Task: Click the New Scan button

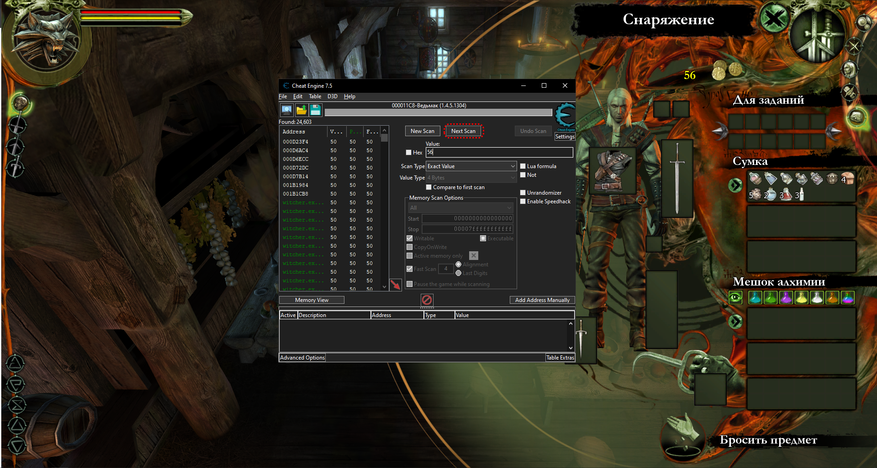Action: pos(422,131)
